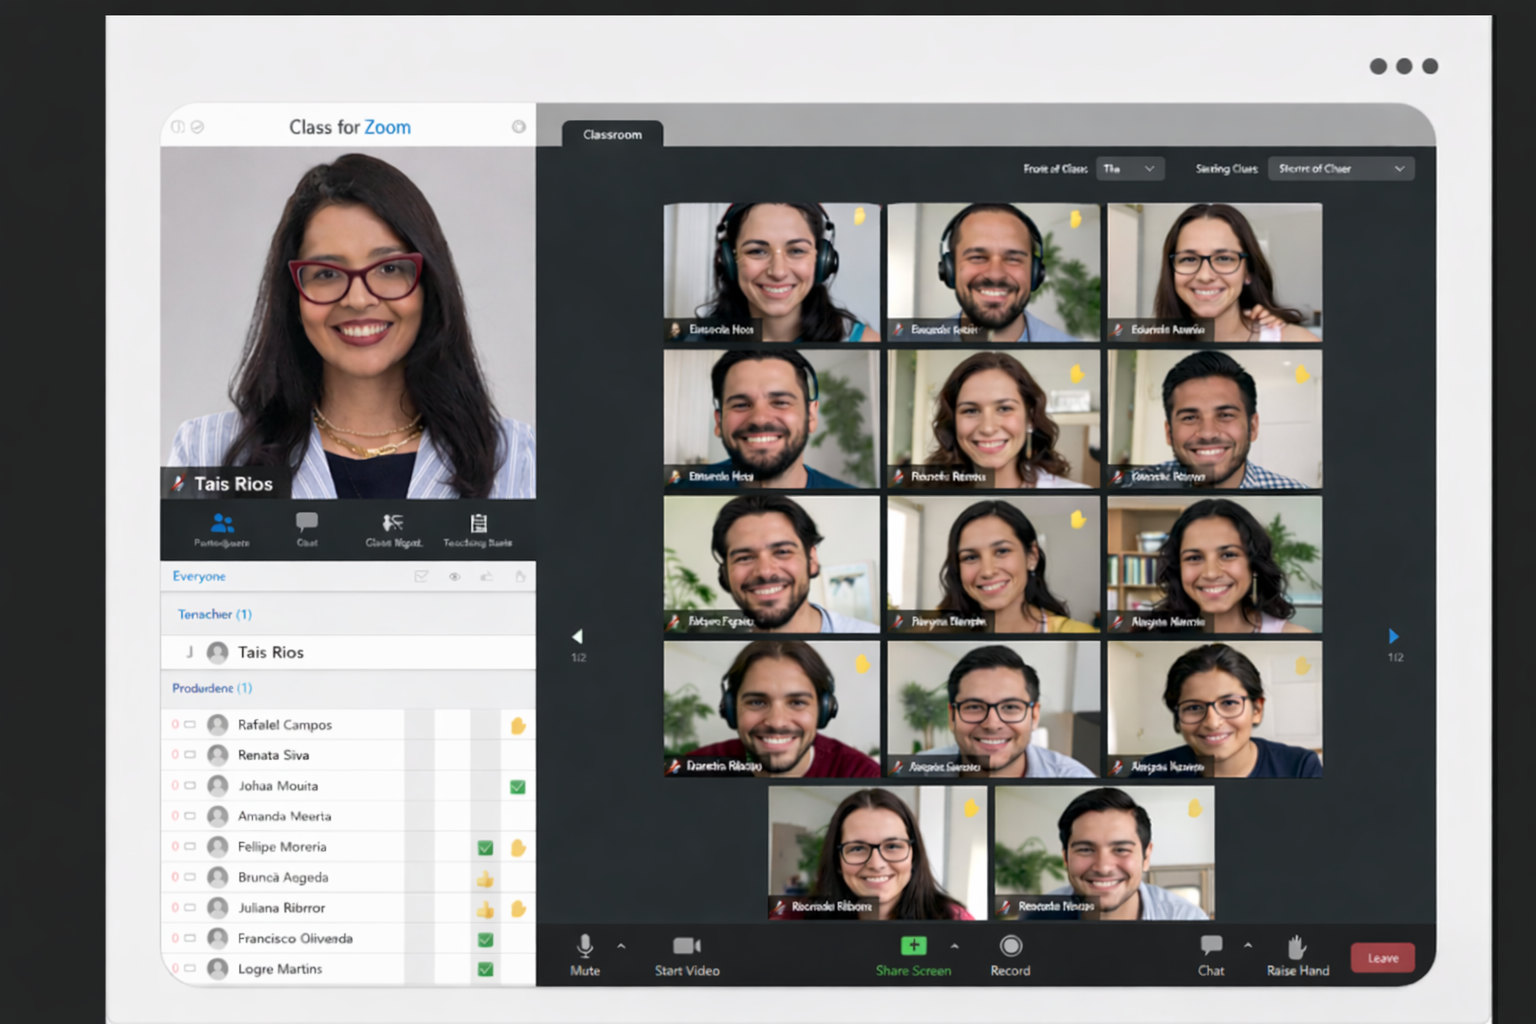Viewport: 1536px width, 1024px height.
Task: Open the Front of Class dropdown
Action: (x=1129, y=169)
